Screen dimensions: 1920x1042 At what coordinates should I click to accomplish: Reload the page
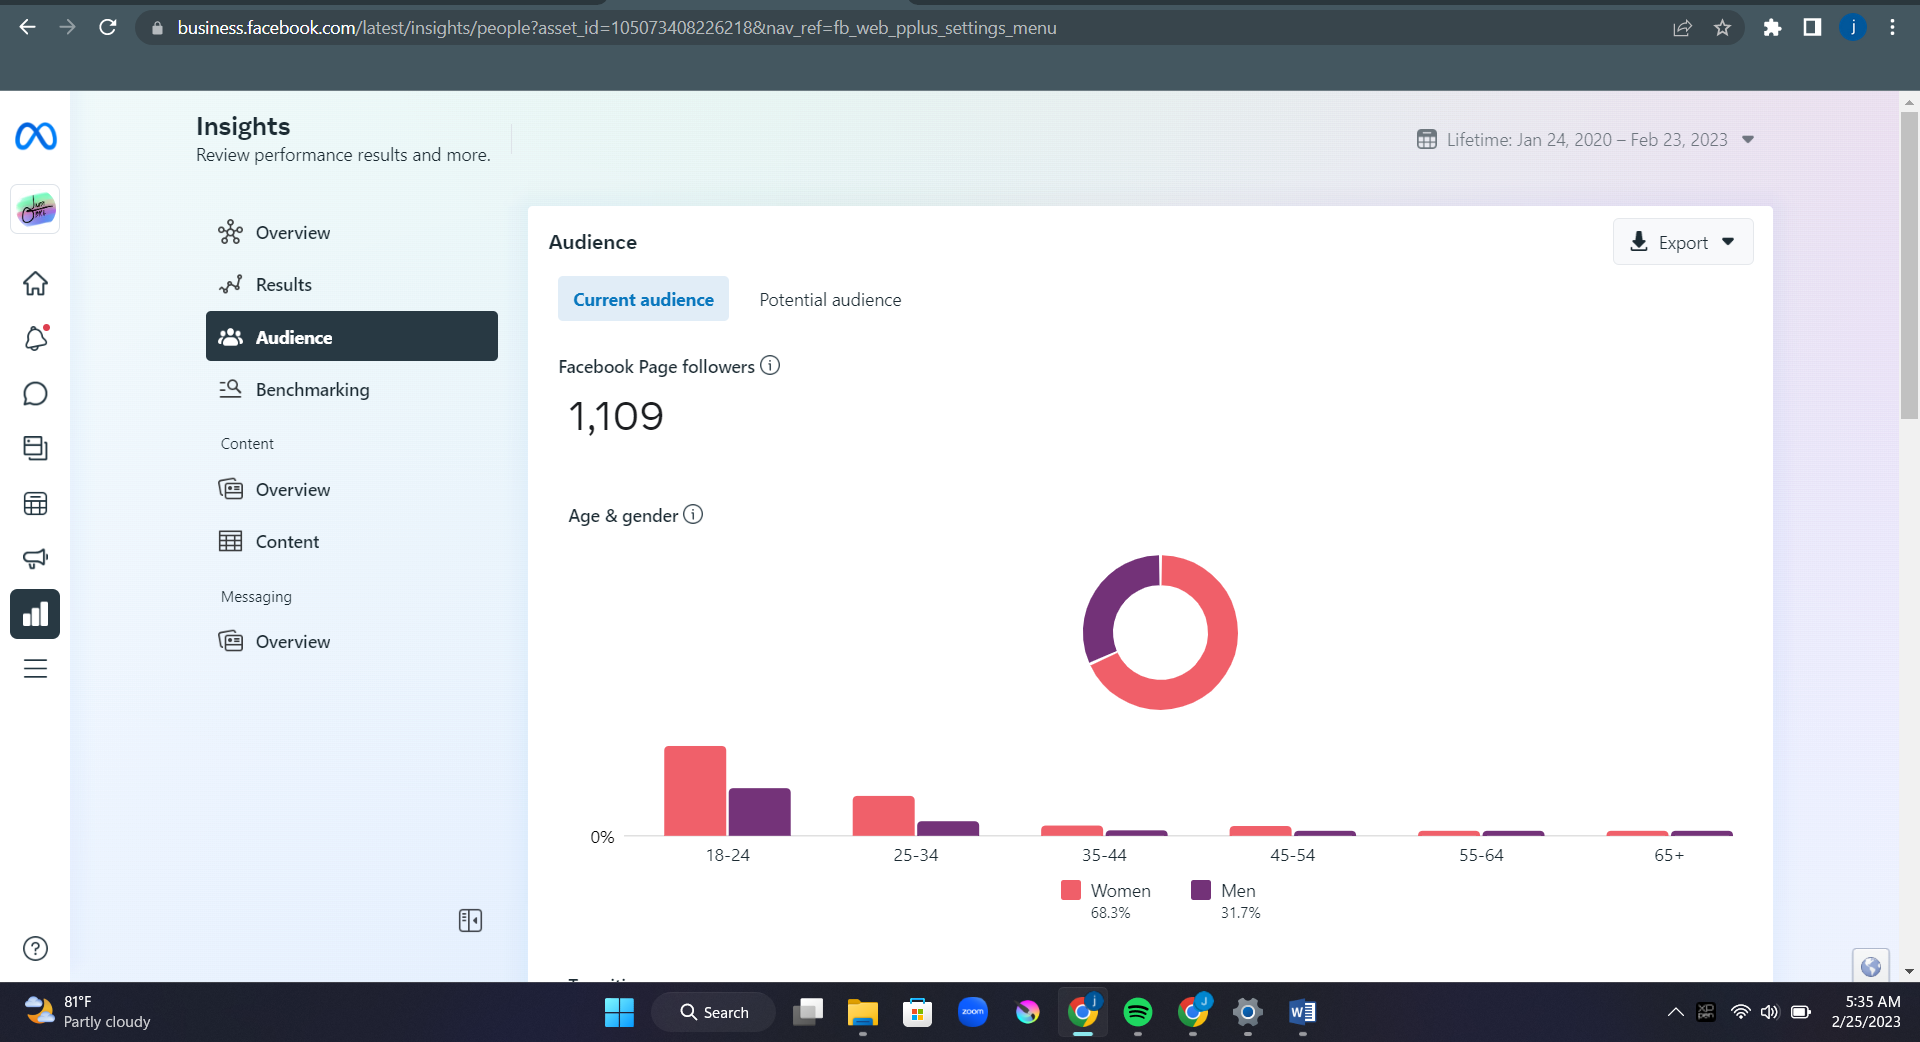pyautogui.click(x=108, y=27)
